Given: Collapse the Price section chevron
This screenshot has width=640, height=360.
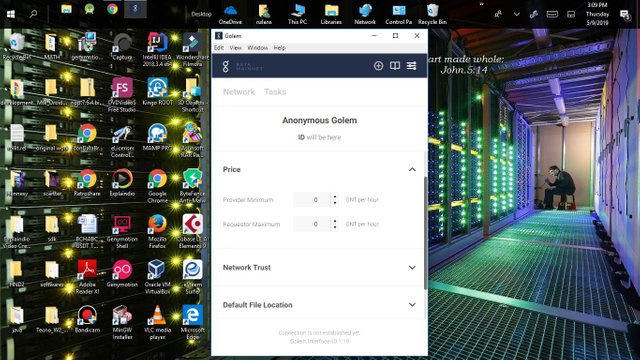Looking at the screenshot, I should (x=412, y=169).
